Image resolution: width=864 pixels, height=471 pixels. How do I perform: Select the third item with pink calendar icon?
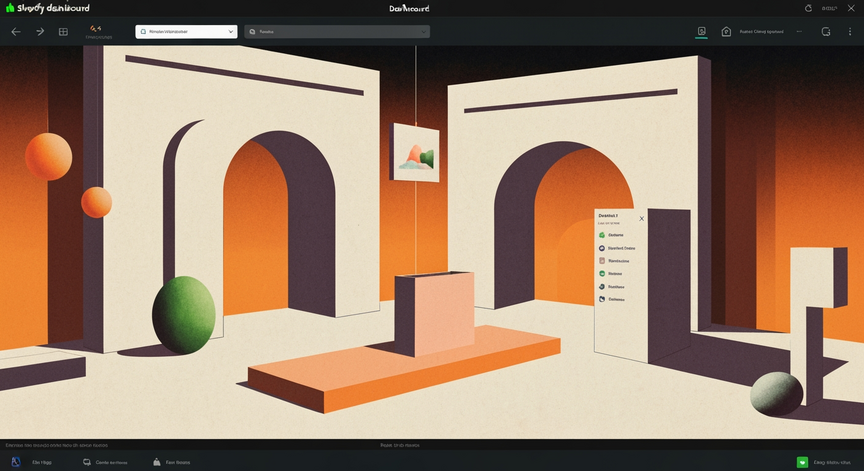(x=614, y=261)
